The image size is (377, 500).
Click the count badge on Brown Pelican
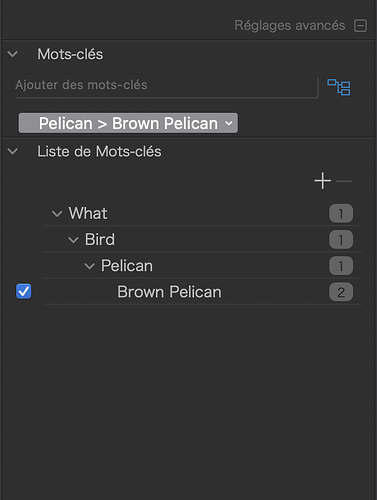341,292
